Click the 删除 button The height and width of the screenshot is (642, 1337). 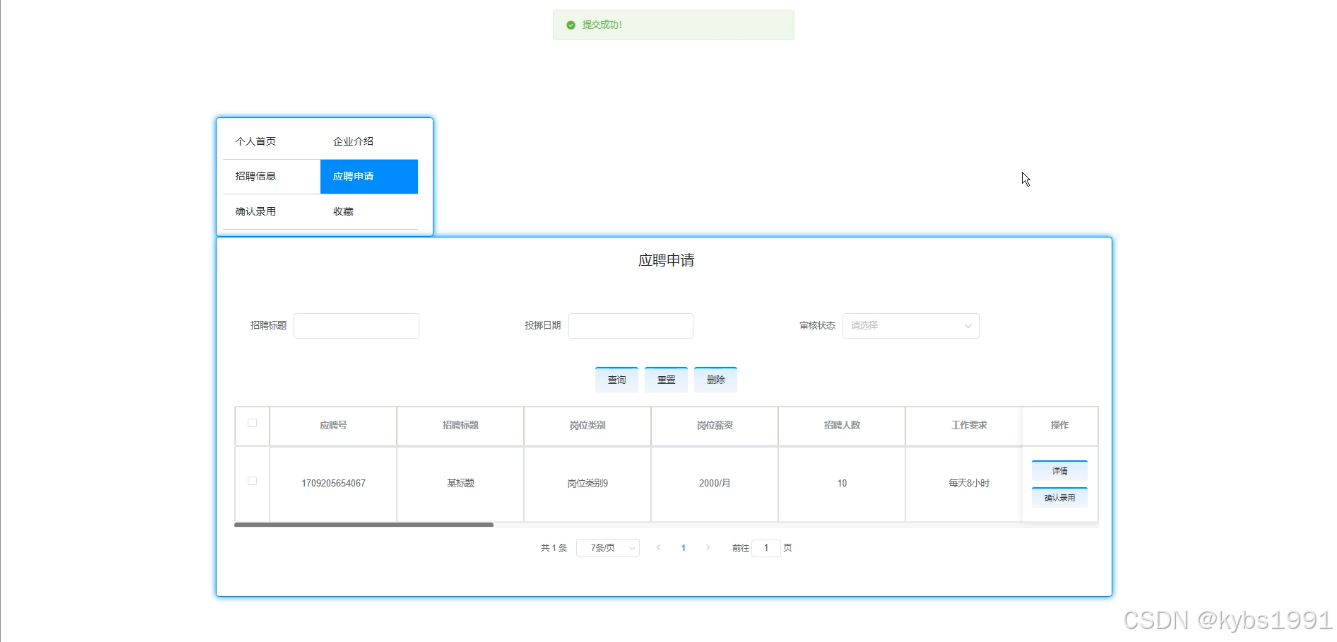tap(715, 380)
